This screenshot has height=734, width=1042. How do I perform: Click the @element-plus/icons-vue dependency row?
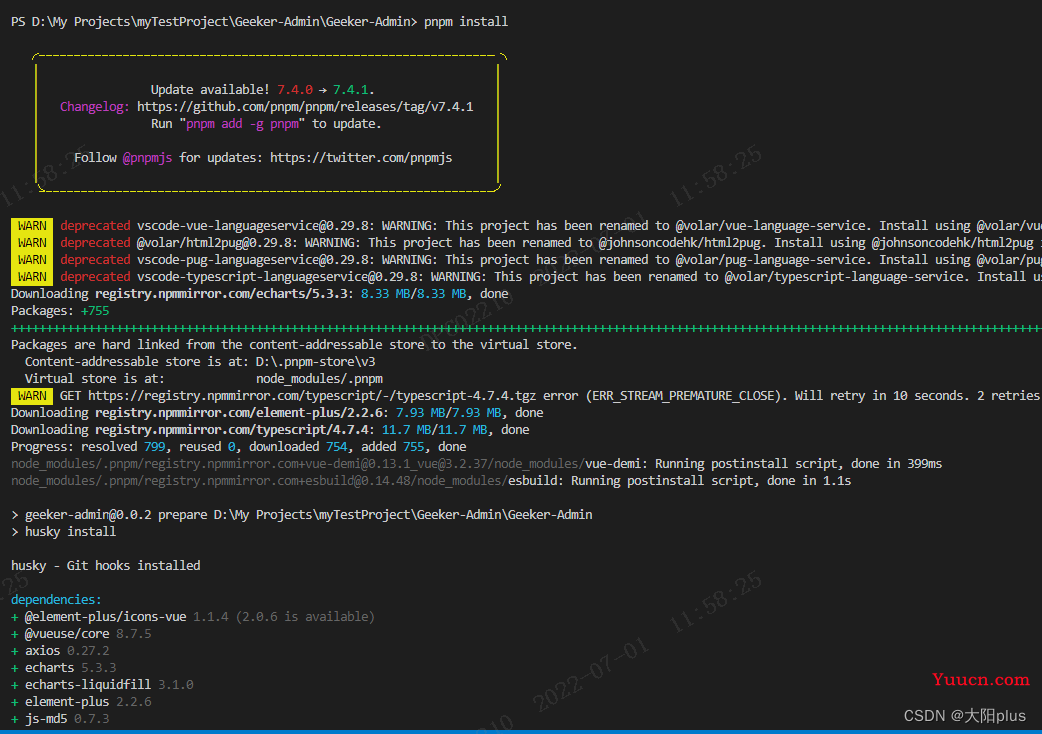tap(193, 617)
